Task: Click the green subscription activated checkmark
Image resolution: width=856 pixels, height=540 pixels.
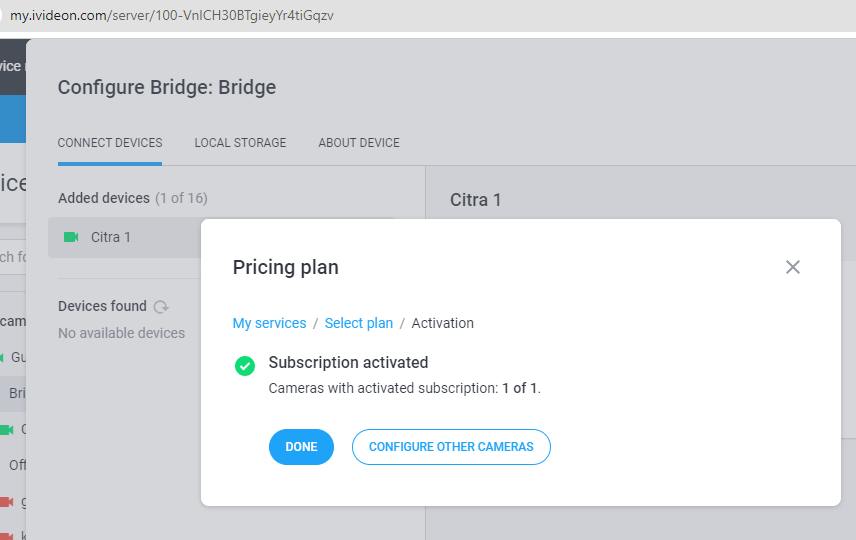Action: pos(245,366)
